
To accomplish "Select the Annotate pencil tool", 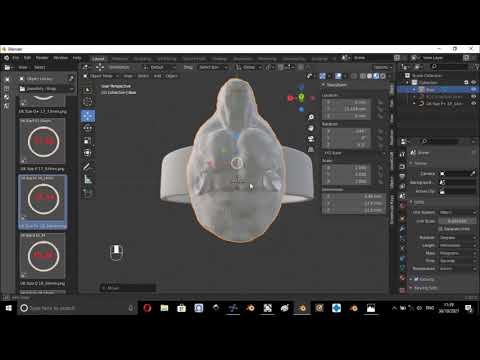I will pyautogui.click(x=88, y=166).
